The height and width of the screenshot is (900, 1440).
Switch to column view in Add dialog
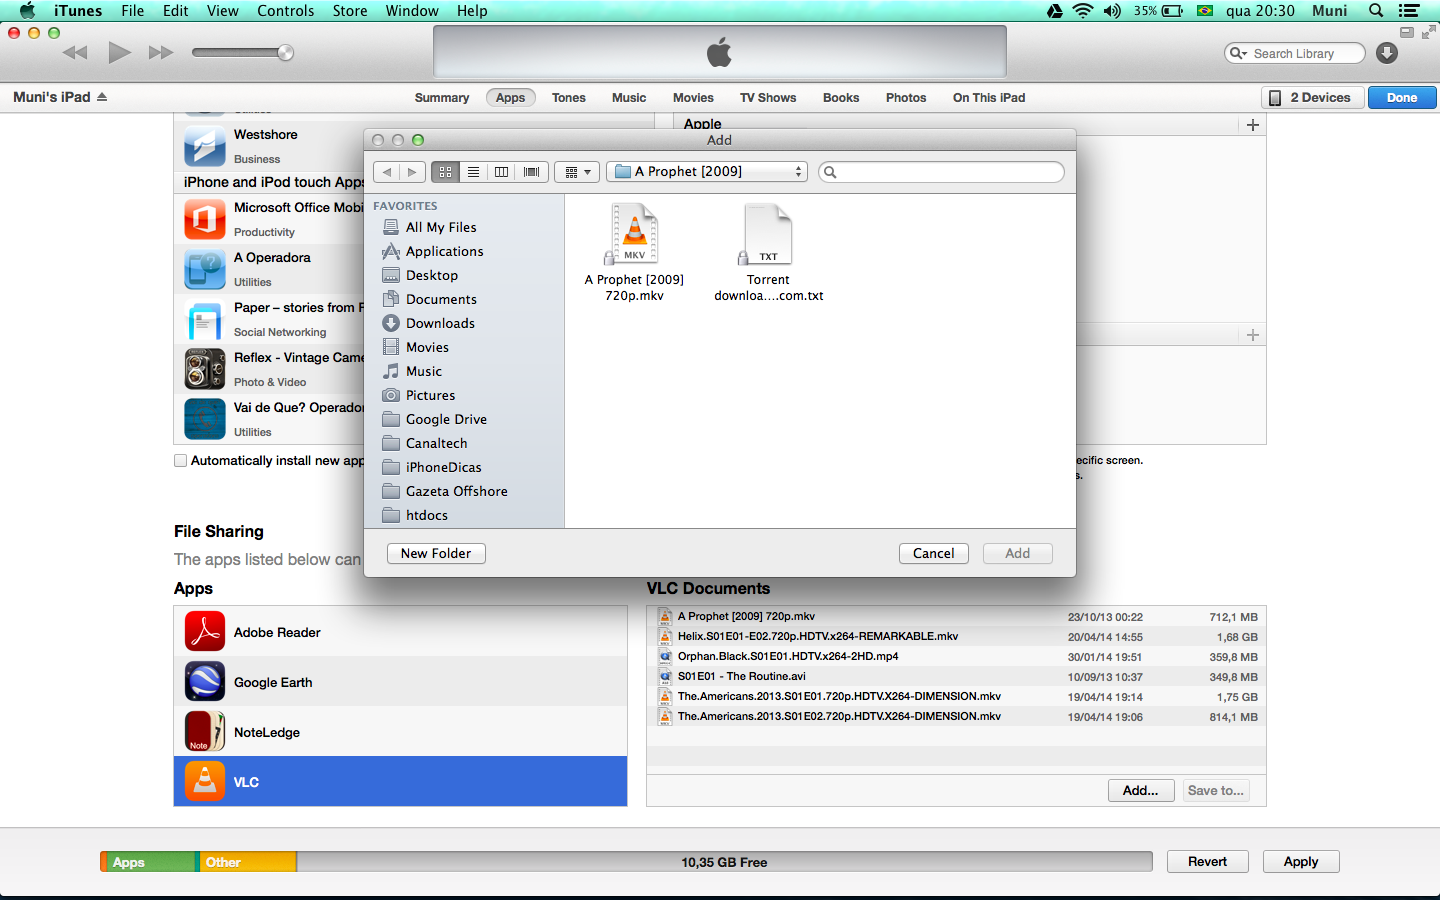[501, 172]
